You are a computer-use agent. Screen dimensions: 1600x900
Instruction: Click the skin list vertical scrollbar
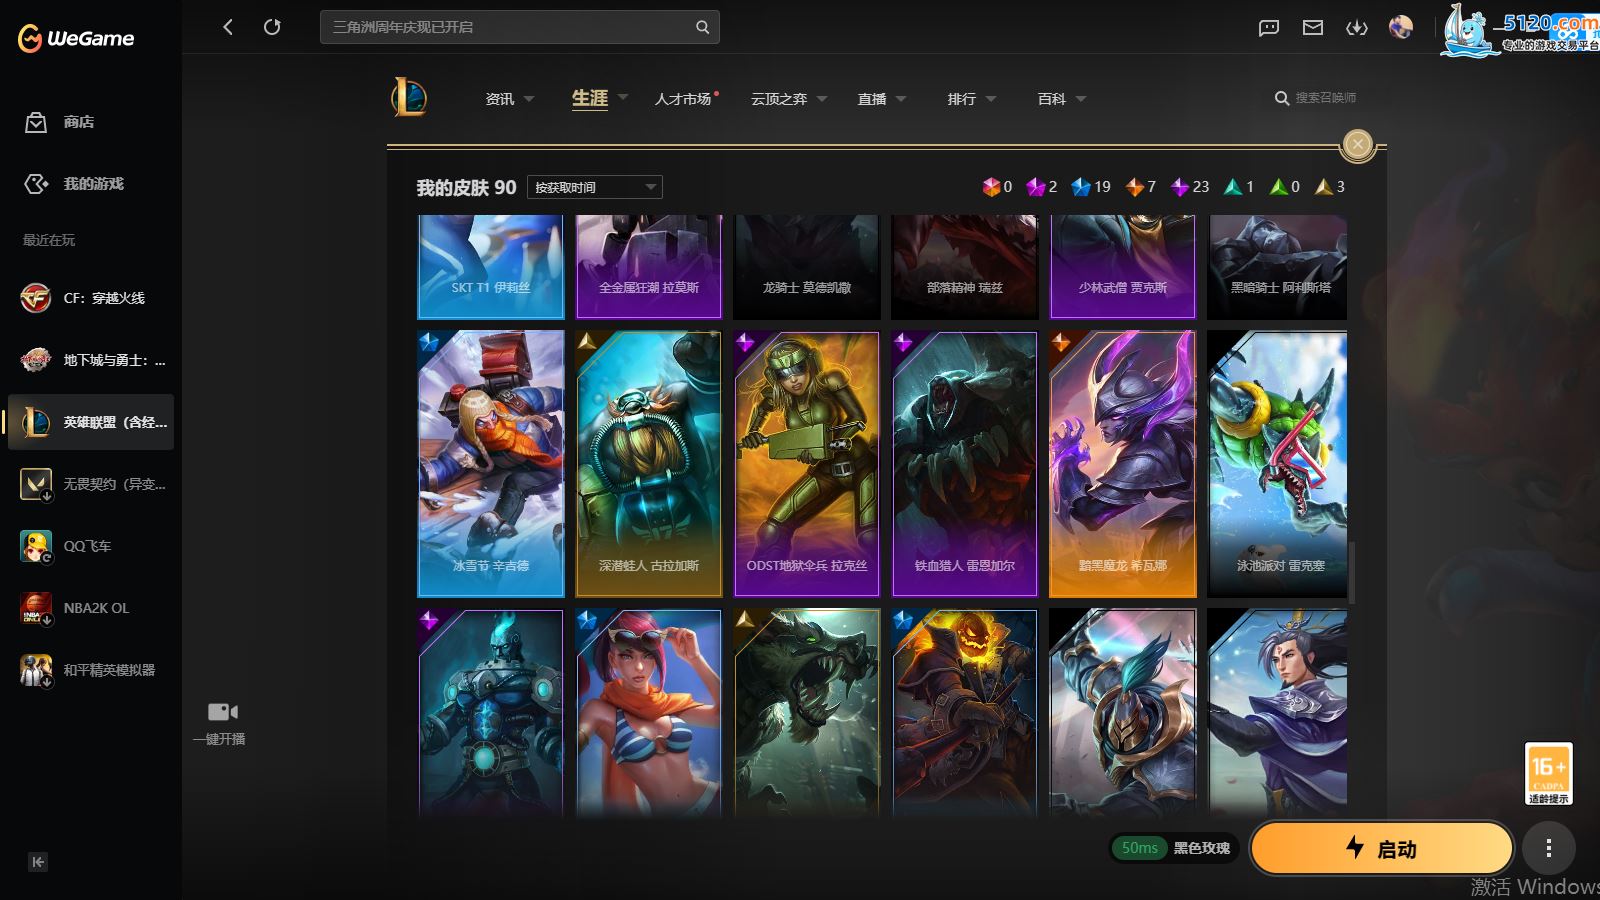1351,573
